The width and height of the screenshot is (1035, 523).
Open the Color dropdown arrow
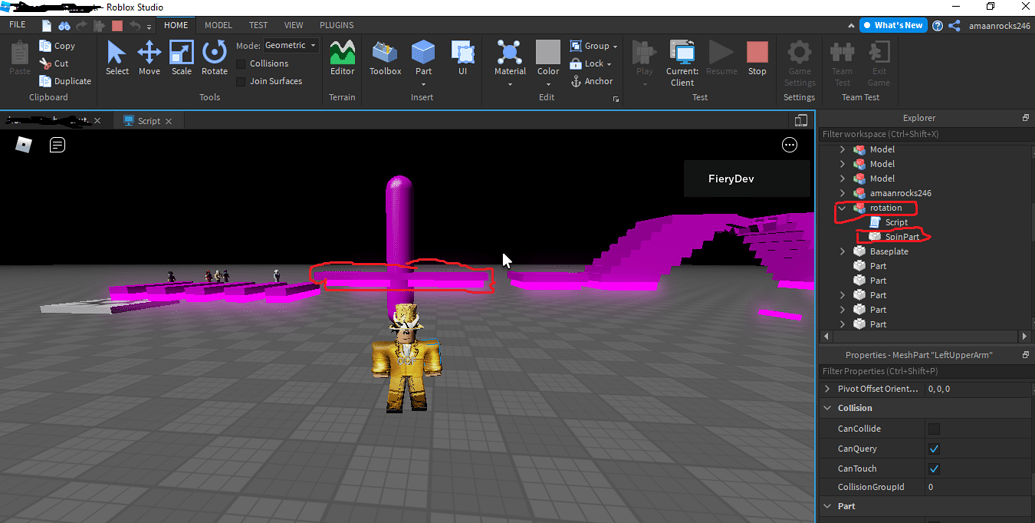click(x=548, y=84)
